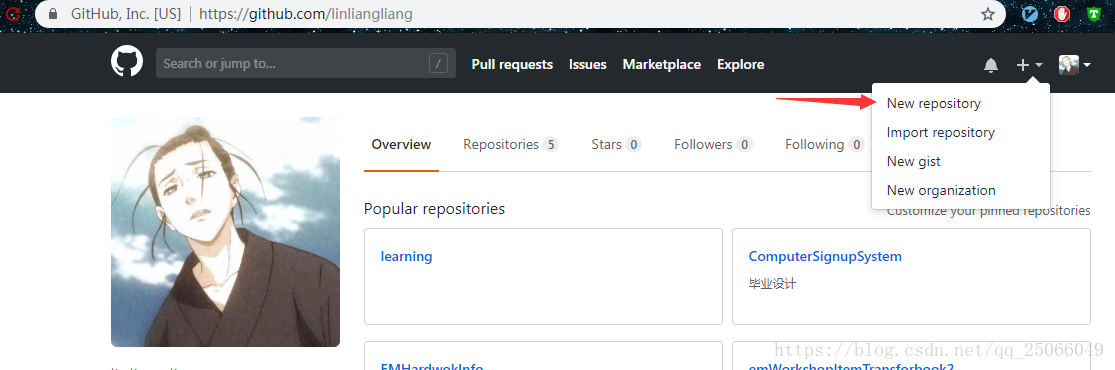Open the ComputerSignupSystem repository link

825,256
